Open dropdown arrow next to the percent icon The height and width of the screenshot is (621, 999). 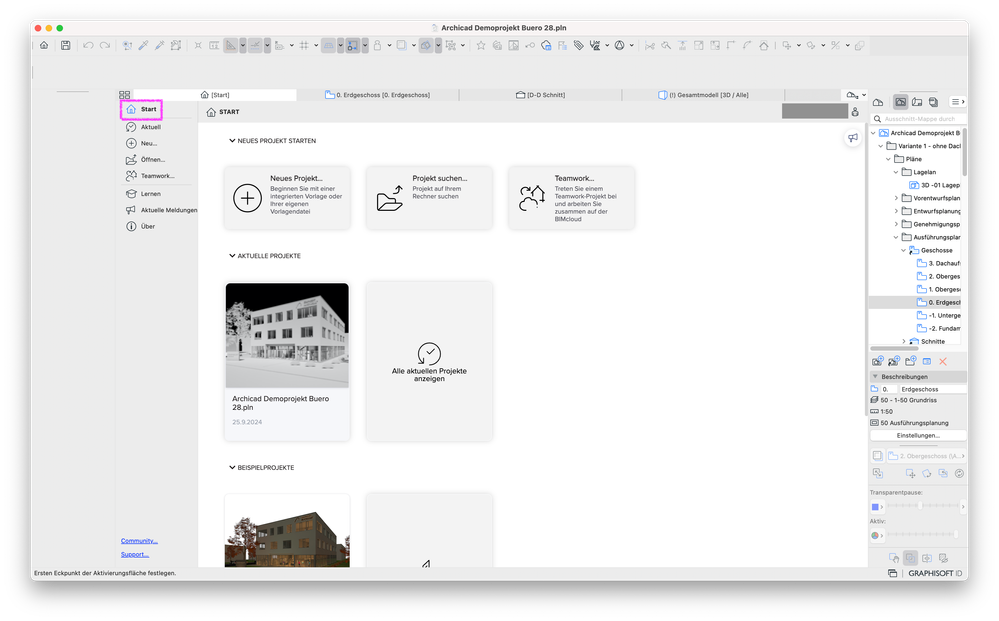[847, 45]
